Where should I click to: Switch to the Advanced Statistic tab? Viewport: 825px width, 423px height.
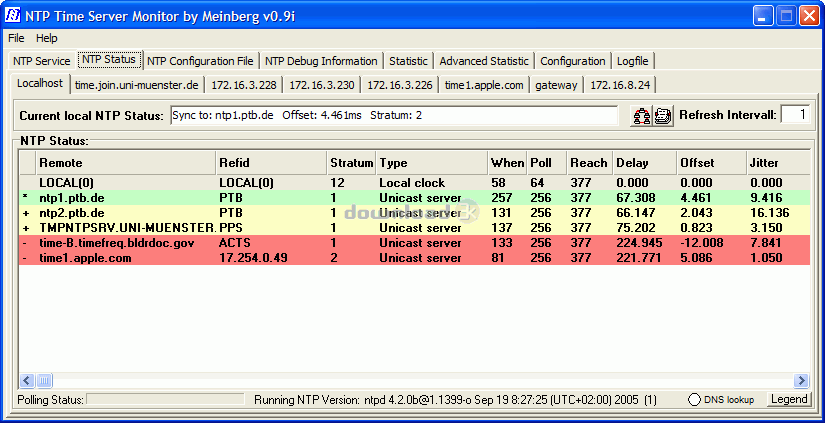(x=484, y=61)
